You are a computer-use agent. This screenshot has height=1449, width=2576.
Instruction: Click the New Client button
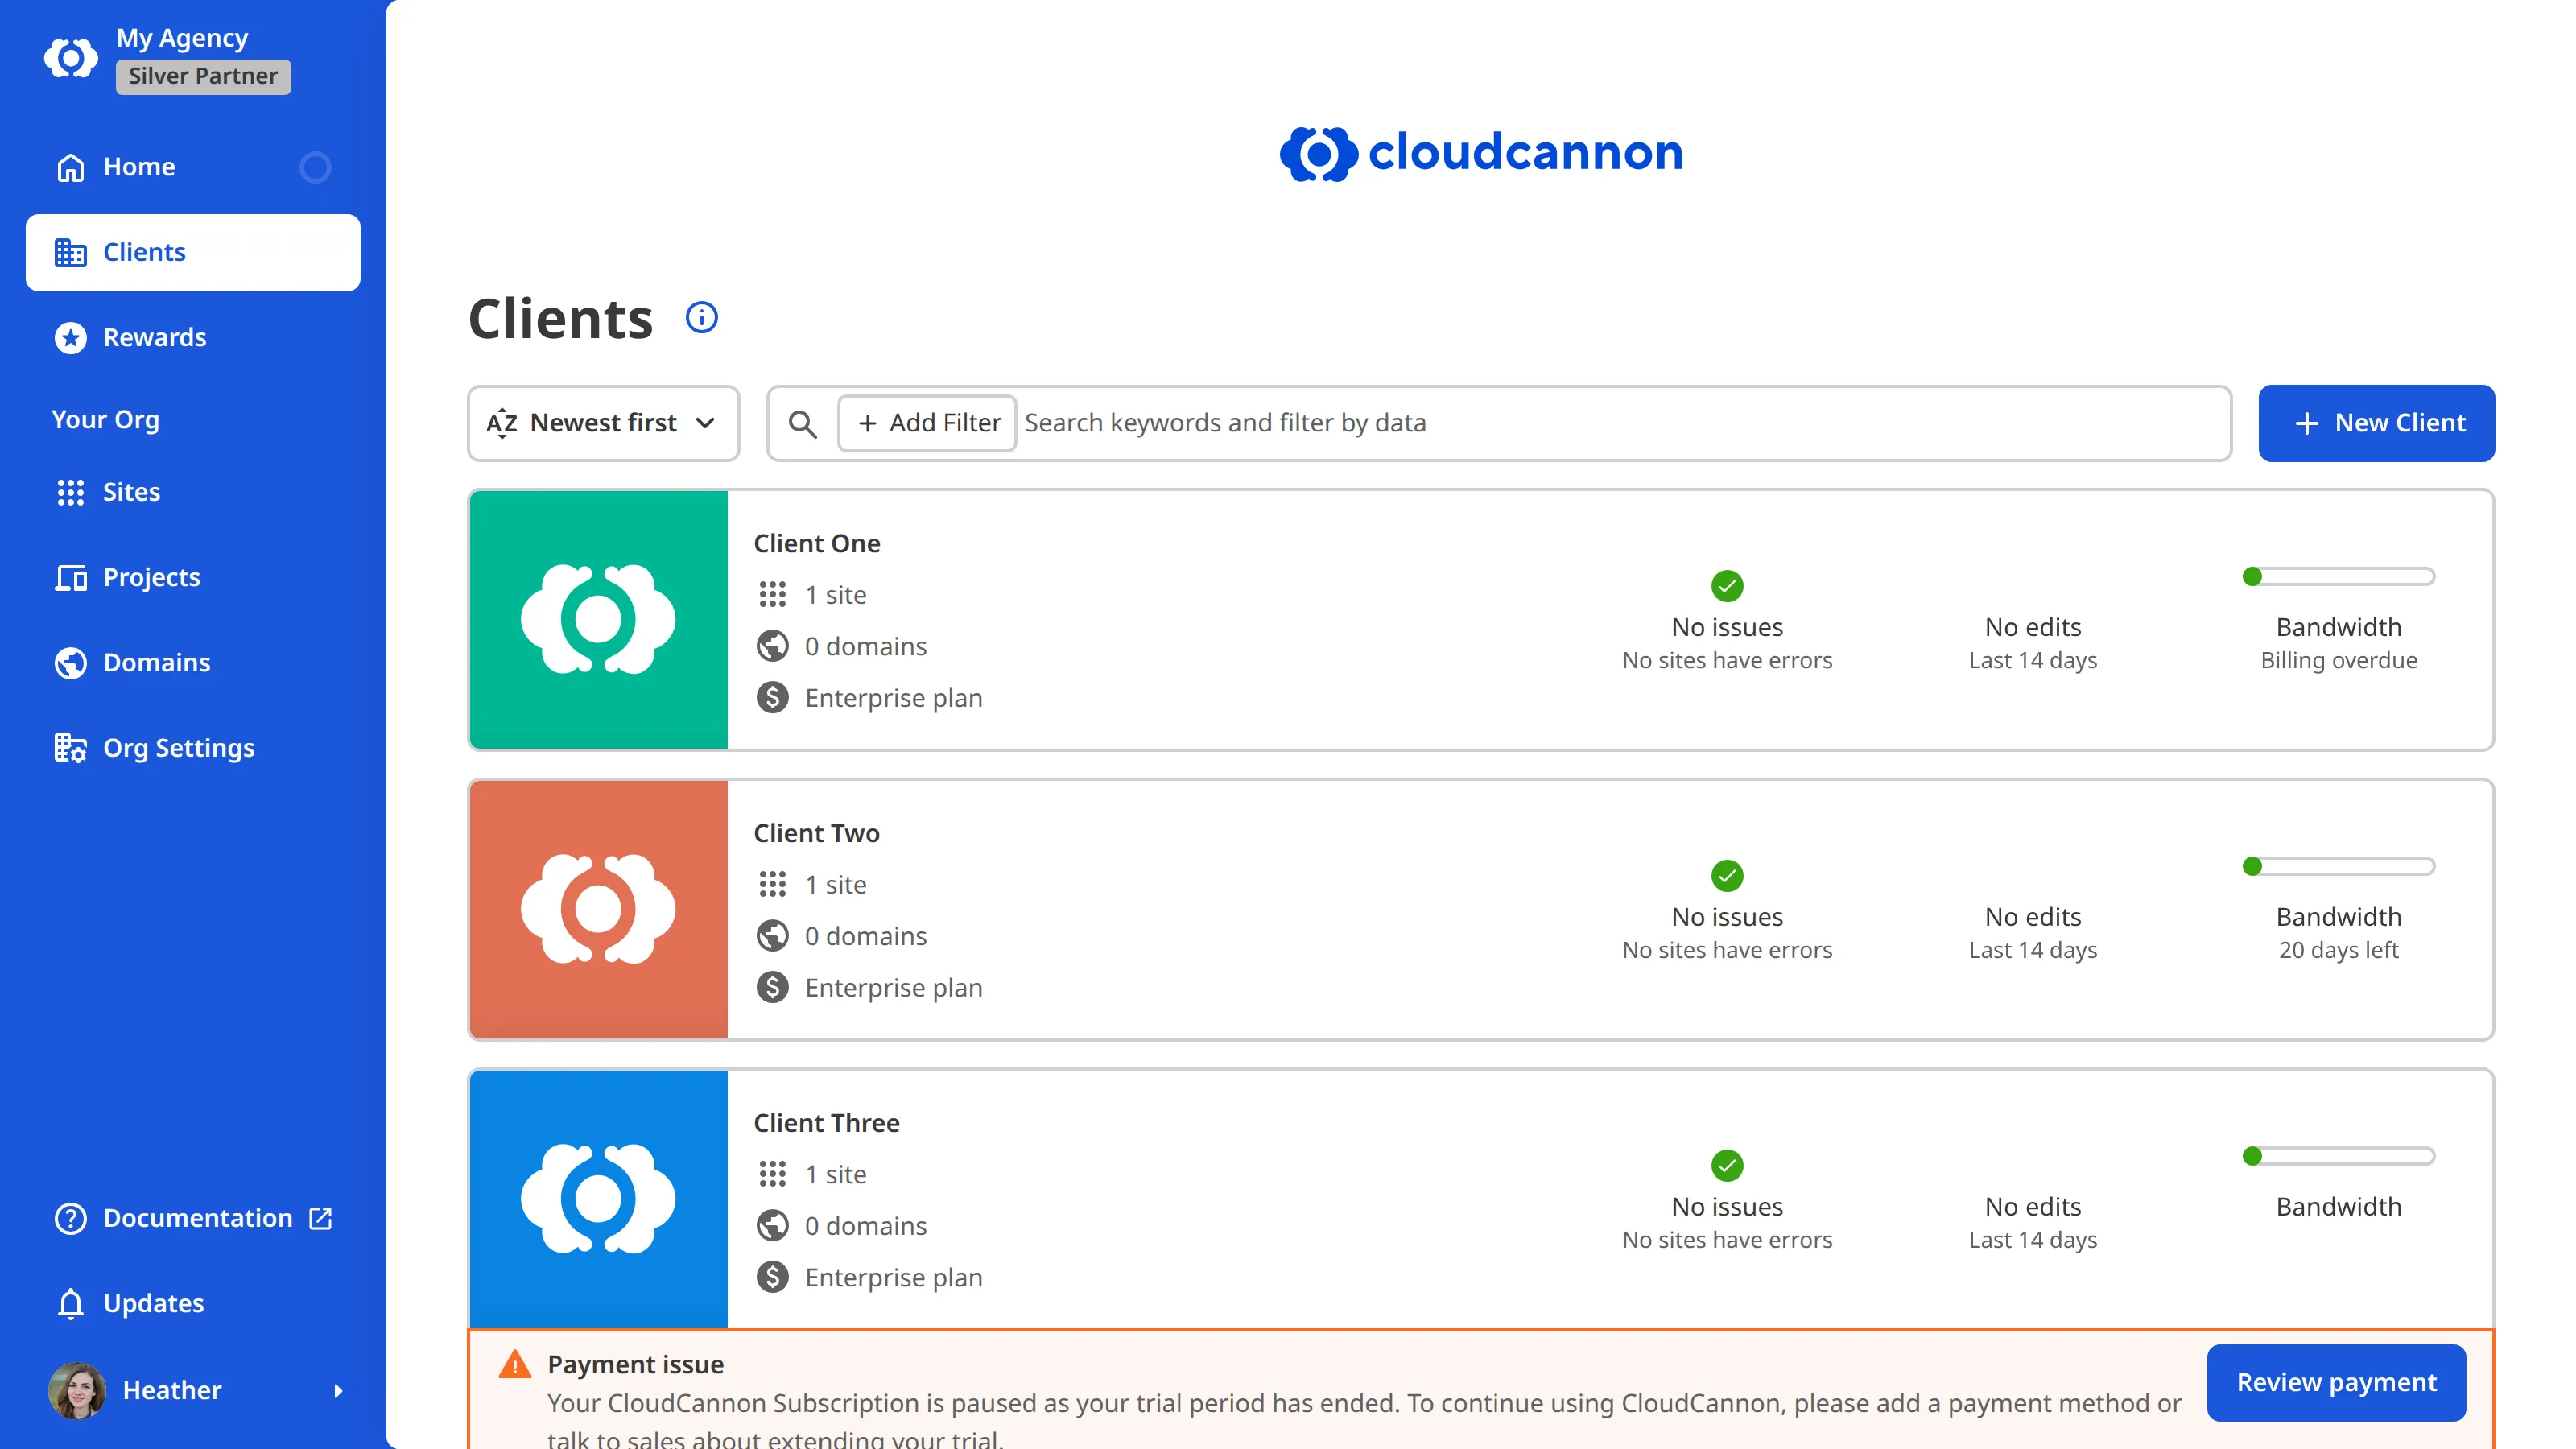[2376, 423]
